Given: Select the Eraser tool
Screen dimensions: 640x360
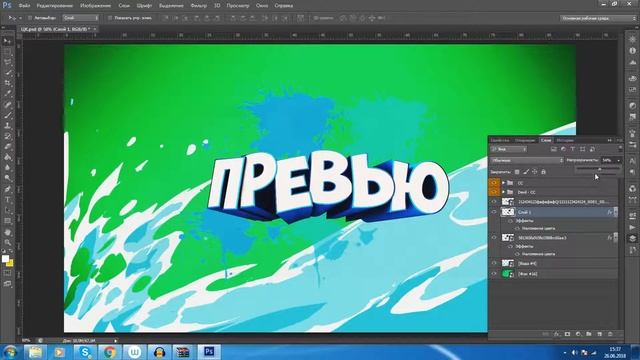Looking at the screenshot, I should 7,147.
